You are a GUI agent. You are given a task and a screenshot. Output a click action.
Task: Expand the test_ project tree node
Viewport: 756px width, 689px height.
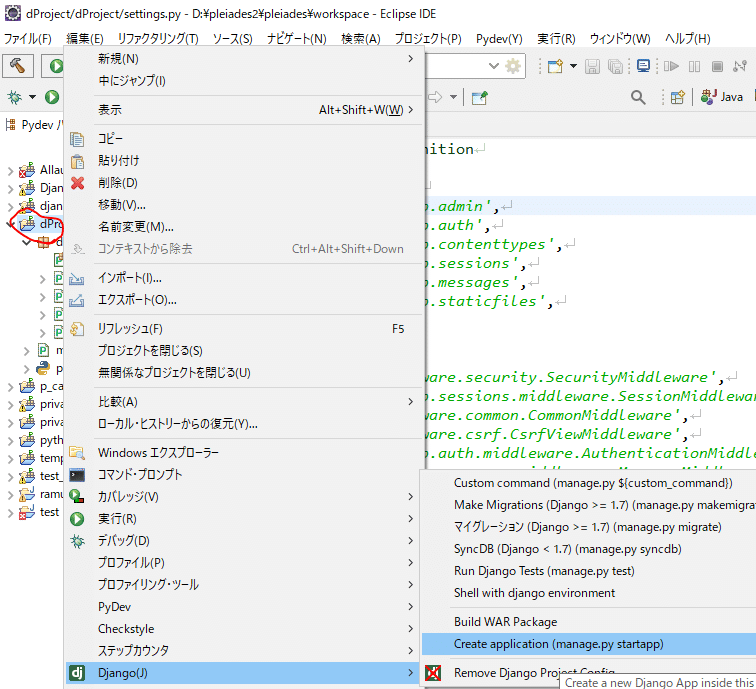point(10,477)
